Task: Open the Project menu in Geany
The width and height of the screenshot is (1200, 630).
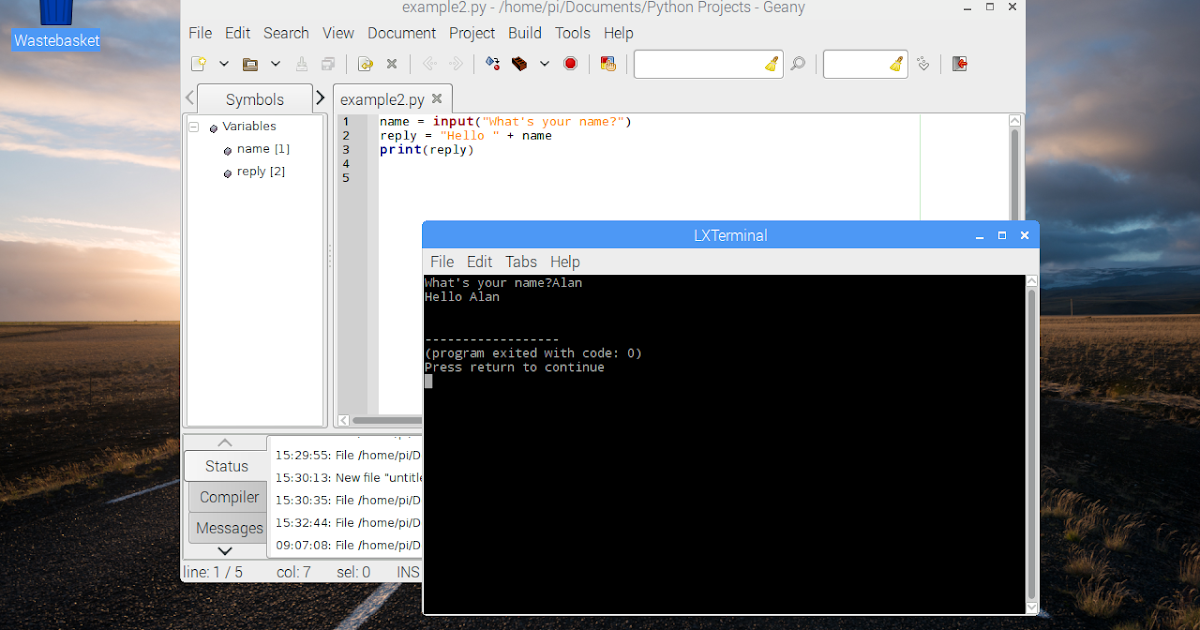Action: click(472, 33)
